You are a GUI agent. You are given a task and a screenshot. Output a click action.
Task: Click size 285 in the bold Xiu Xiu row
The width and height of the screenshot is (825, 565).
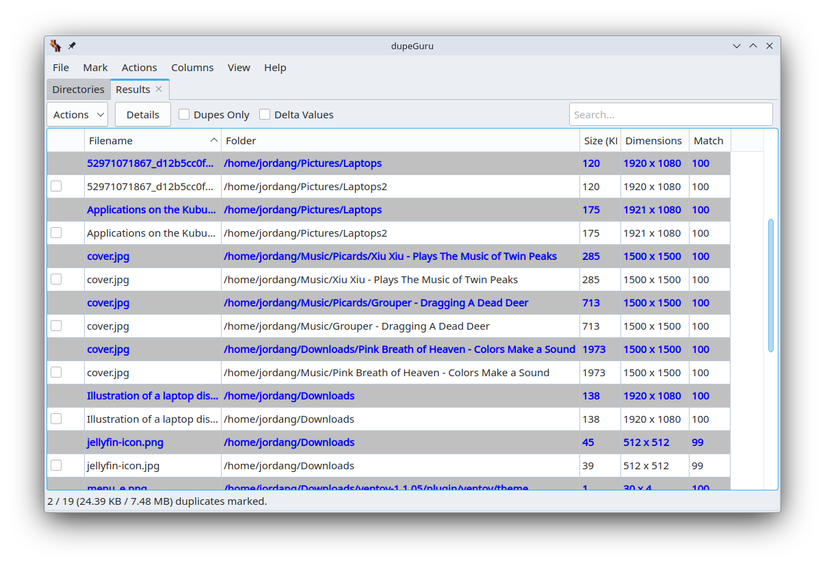pyautogui.click(x=591, y=256)
